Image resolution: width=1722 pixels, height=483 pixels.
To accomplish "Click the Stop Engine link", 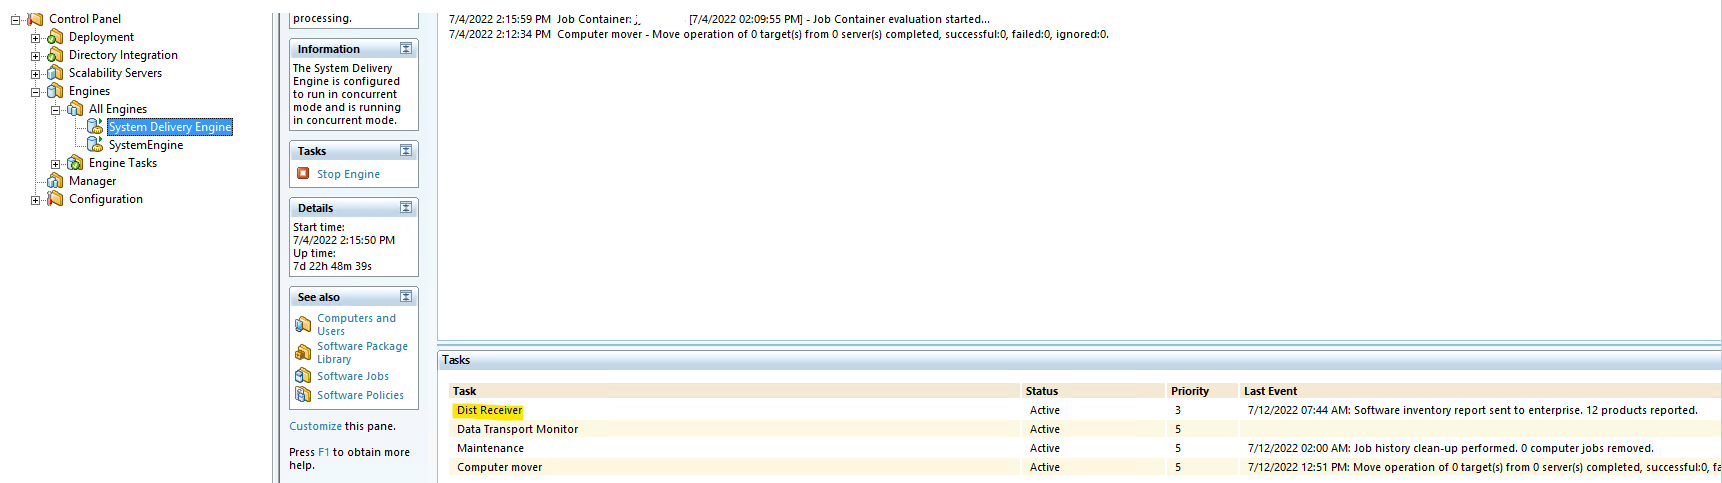I will coord(348,174).
